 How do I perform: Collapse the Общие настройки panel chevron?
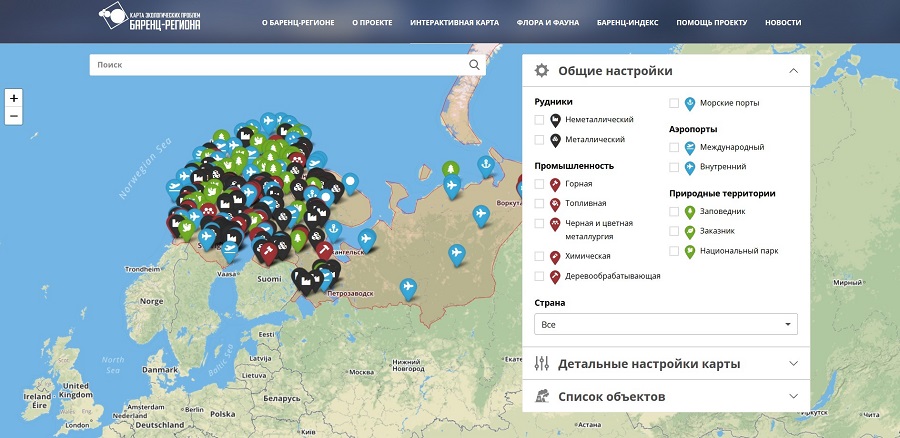click(794, 71)
